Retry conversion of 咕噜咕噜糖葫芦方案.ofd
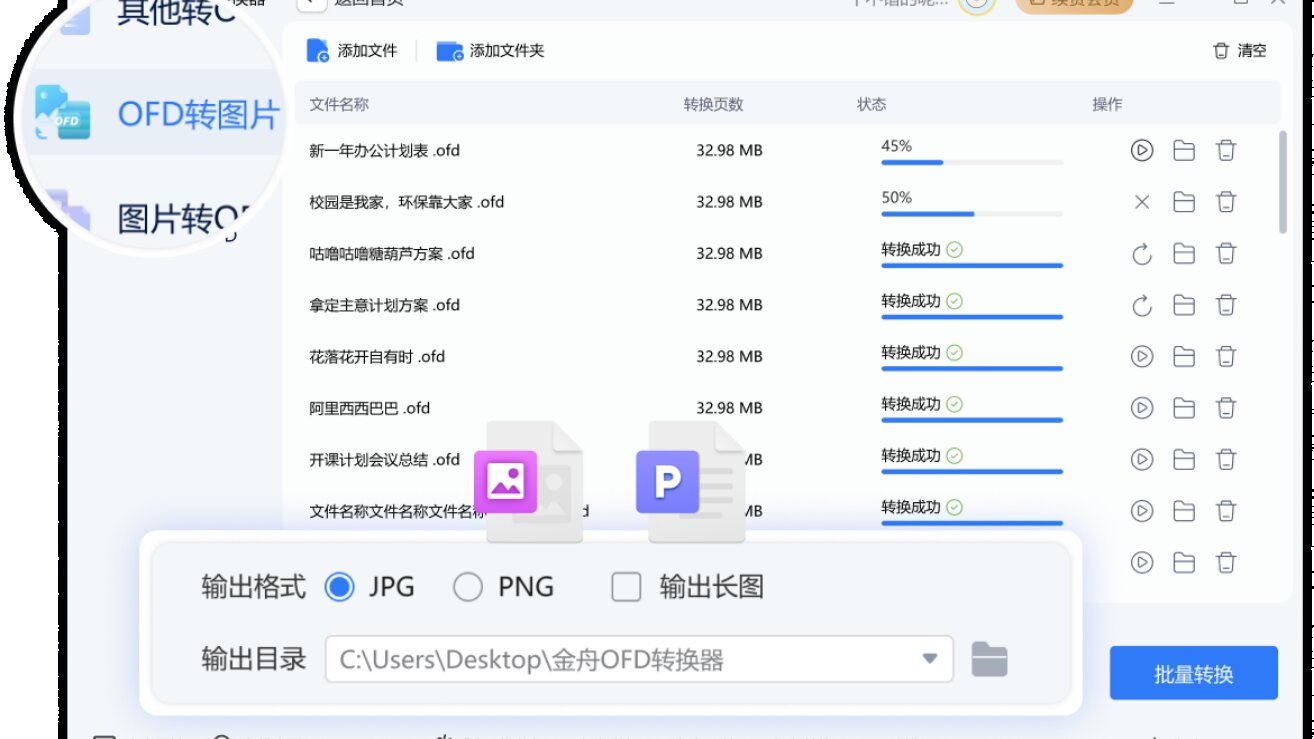 [1141, 253]
